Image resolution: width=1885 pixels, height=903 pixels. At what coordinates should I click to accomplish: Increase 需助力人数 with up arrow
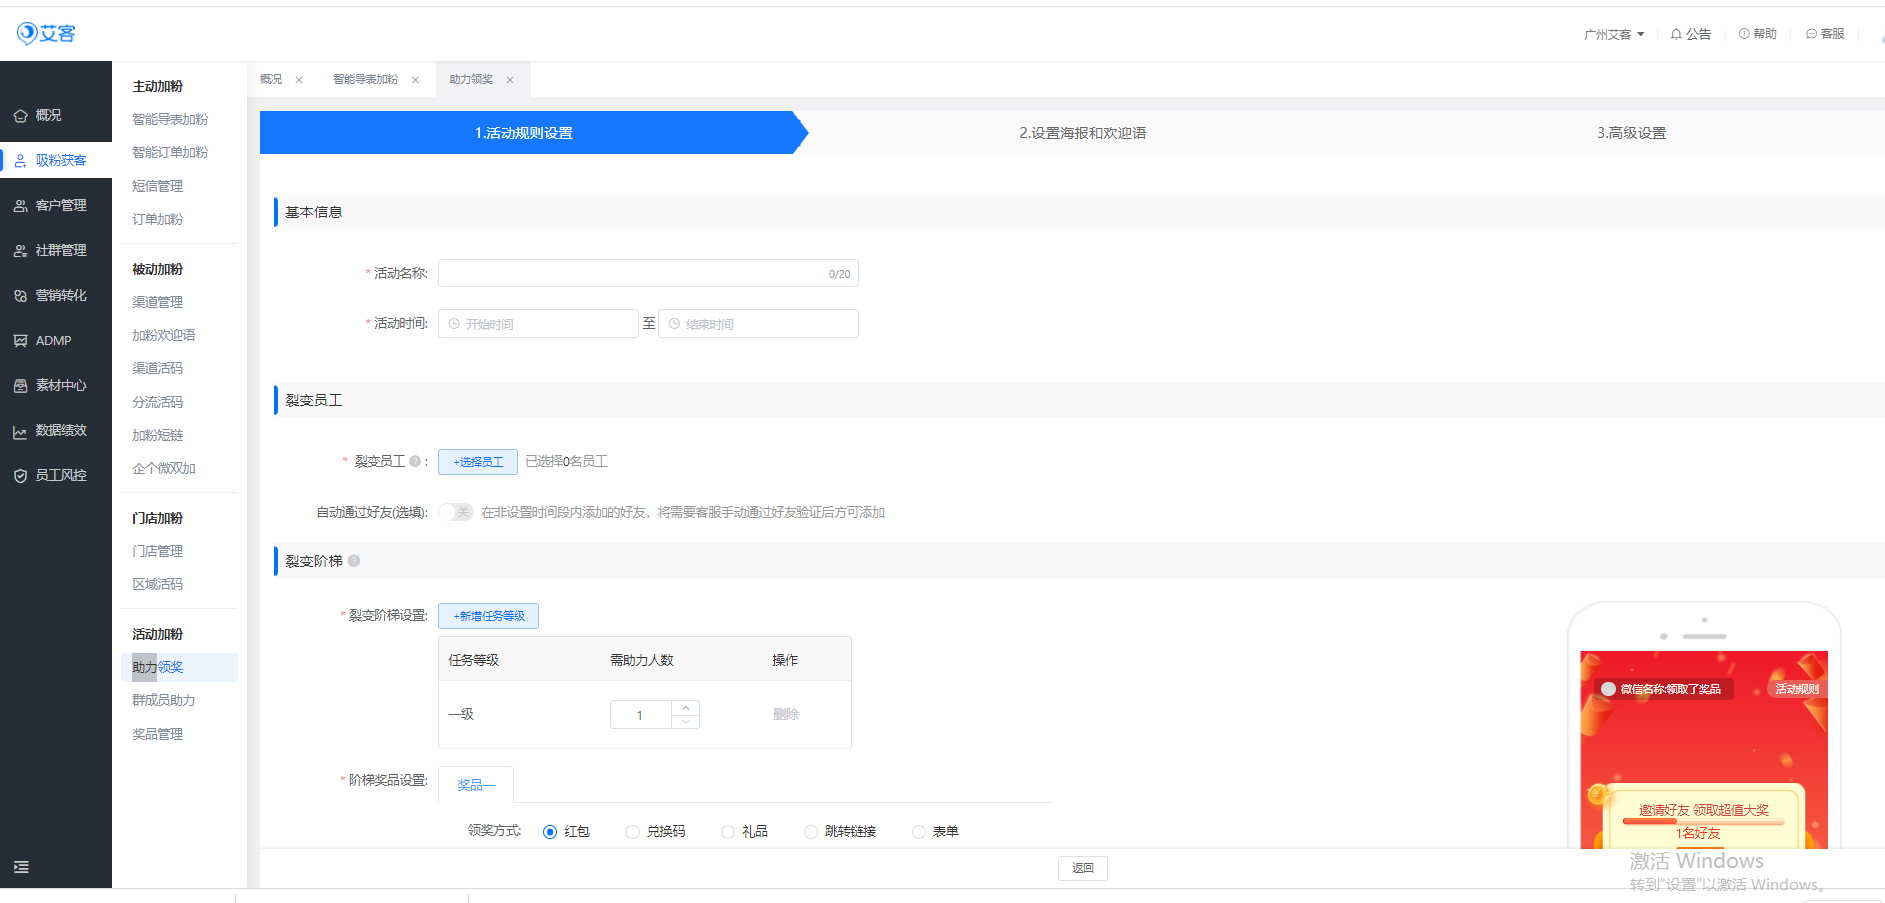[x=686, y=708]
